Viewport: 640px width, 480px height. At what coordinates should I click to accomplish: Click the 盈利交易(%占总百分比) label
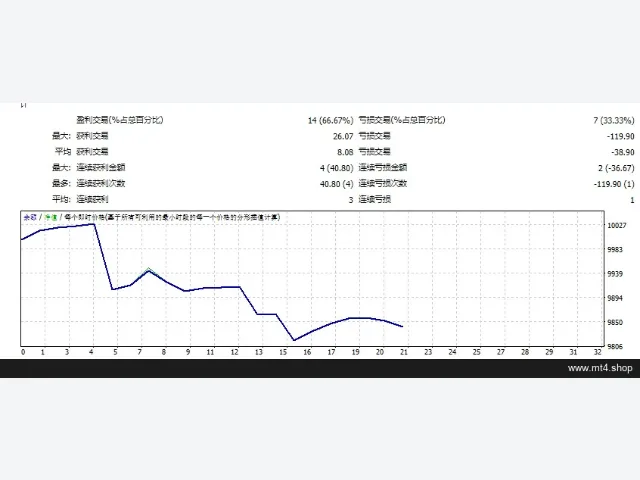click(x=120, y=120)
